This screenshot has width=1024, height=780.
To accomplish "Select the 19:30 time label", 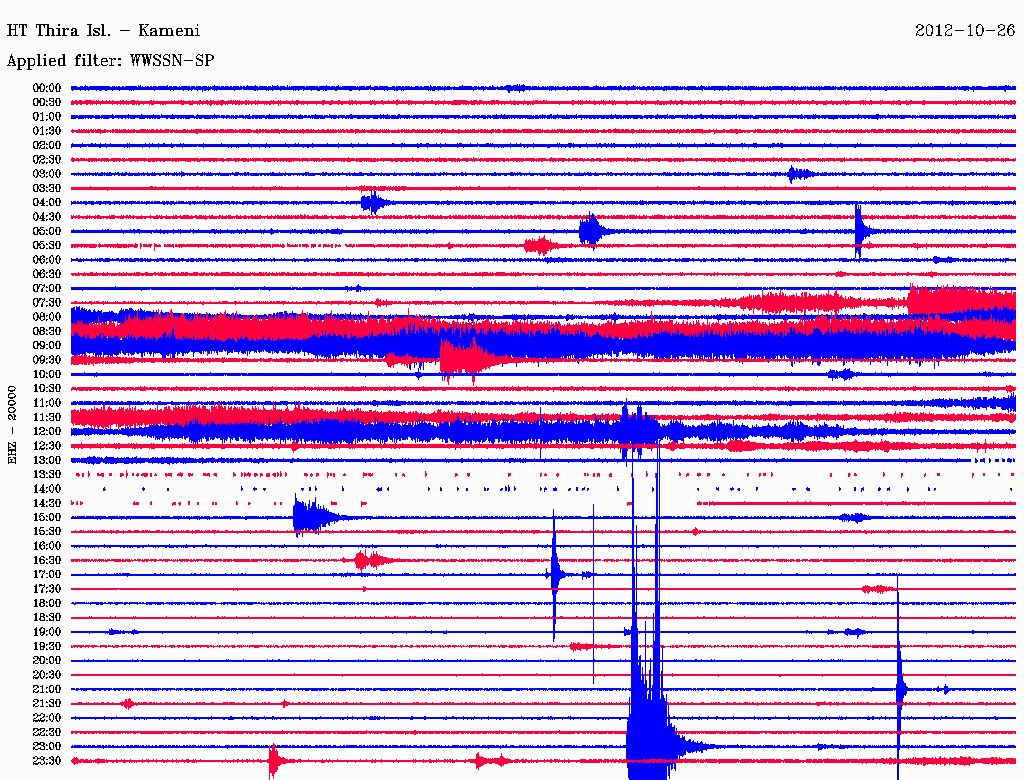I will coord(47,647).
